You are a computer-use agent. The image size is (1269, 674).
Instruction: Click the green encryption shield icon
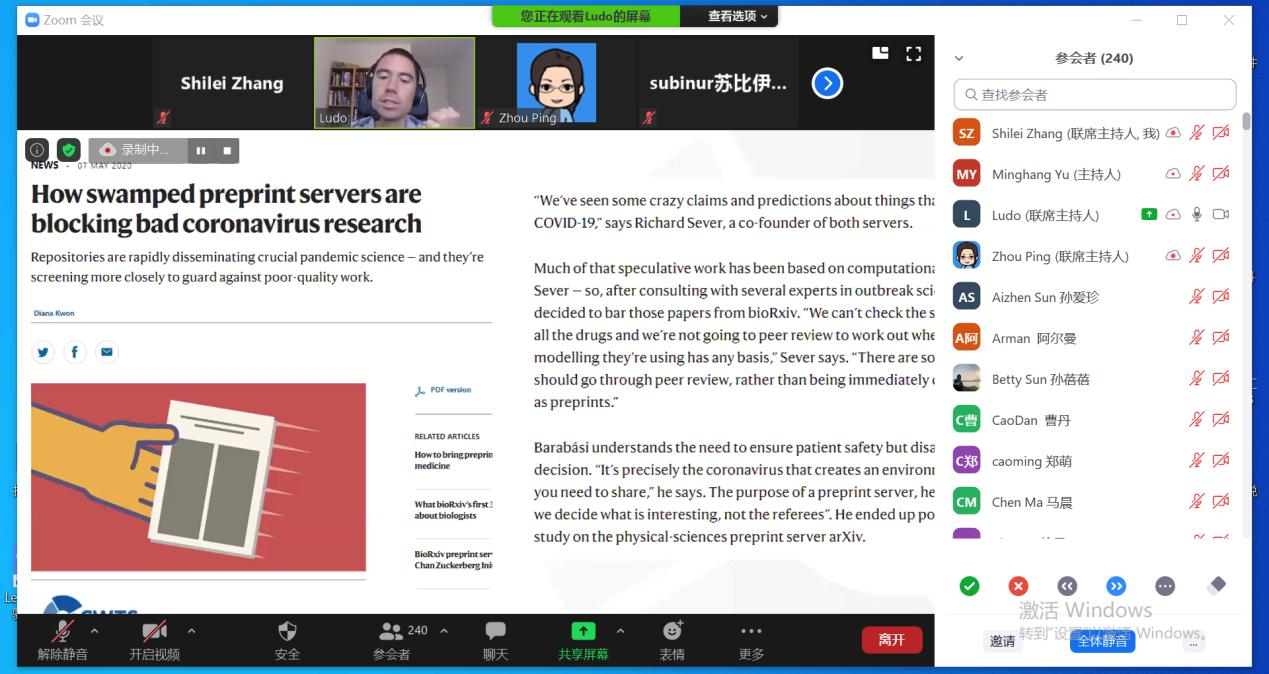[x=69, y=150]
